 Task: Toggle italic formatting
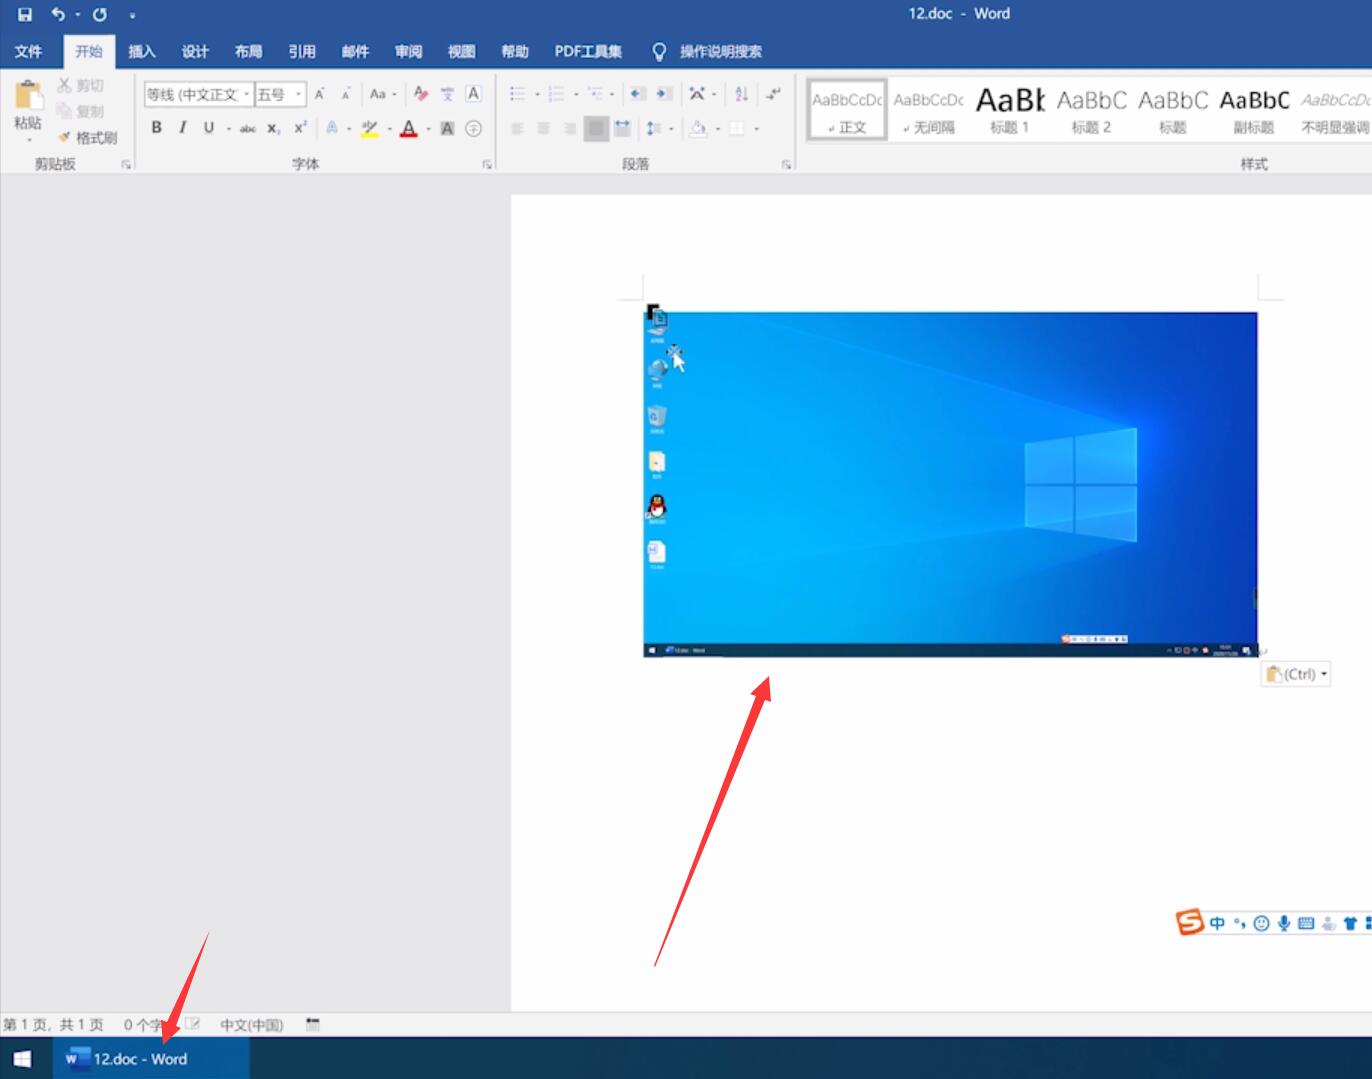tap(182, 127)
